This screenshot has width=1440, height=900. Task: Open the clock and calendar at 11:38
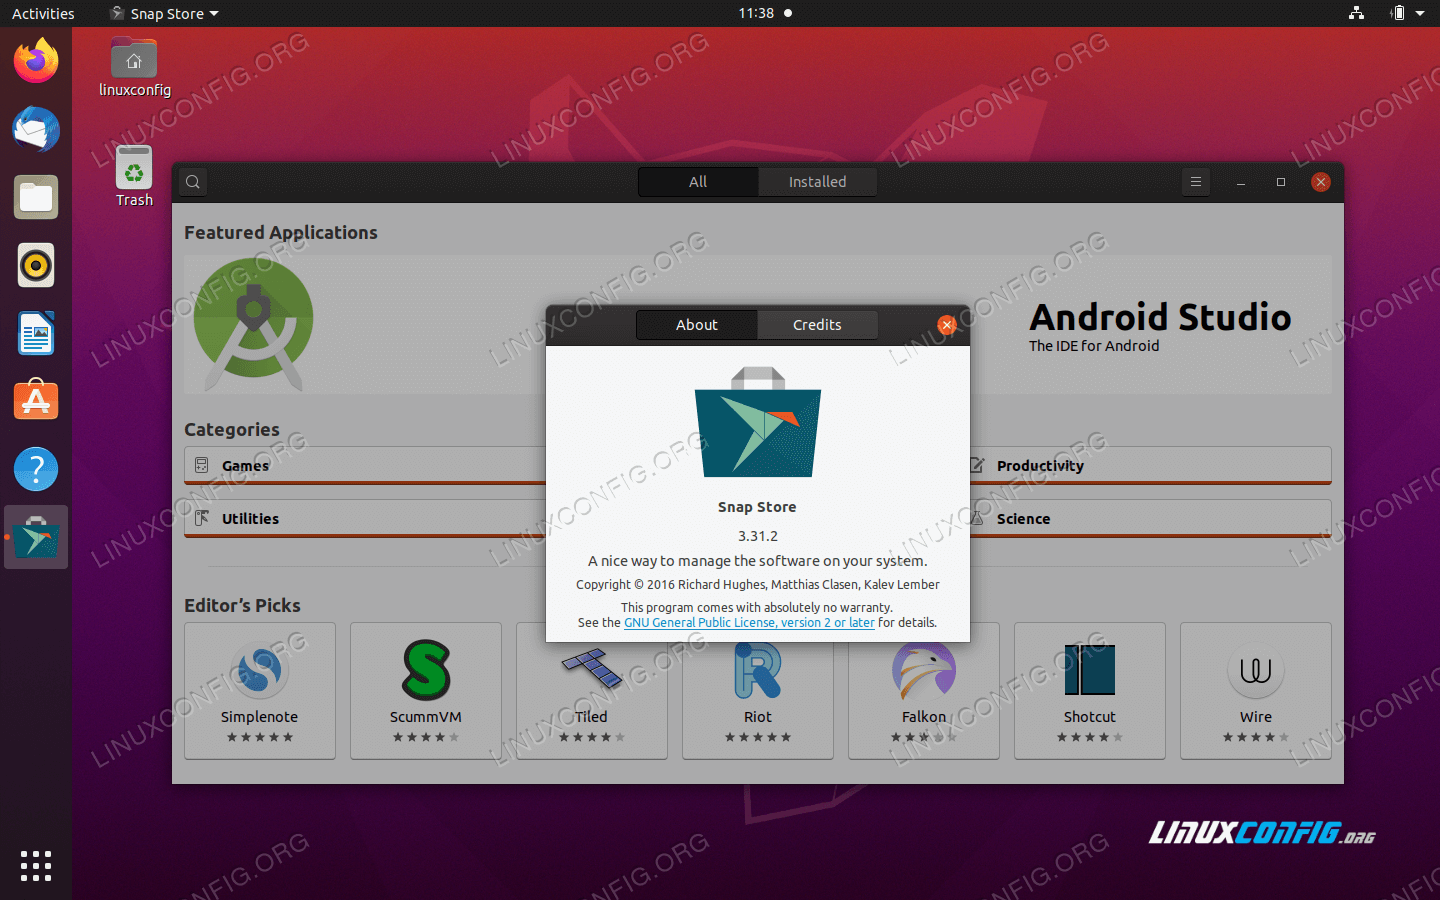tap(765, 13)
